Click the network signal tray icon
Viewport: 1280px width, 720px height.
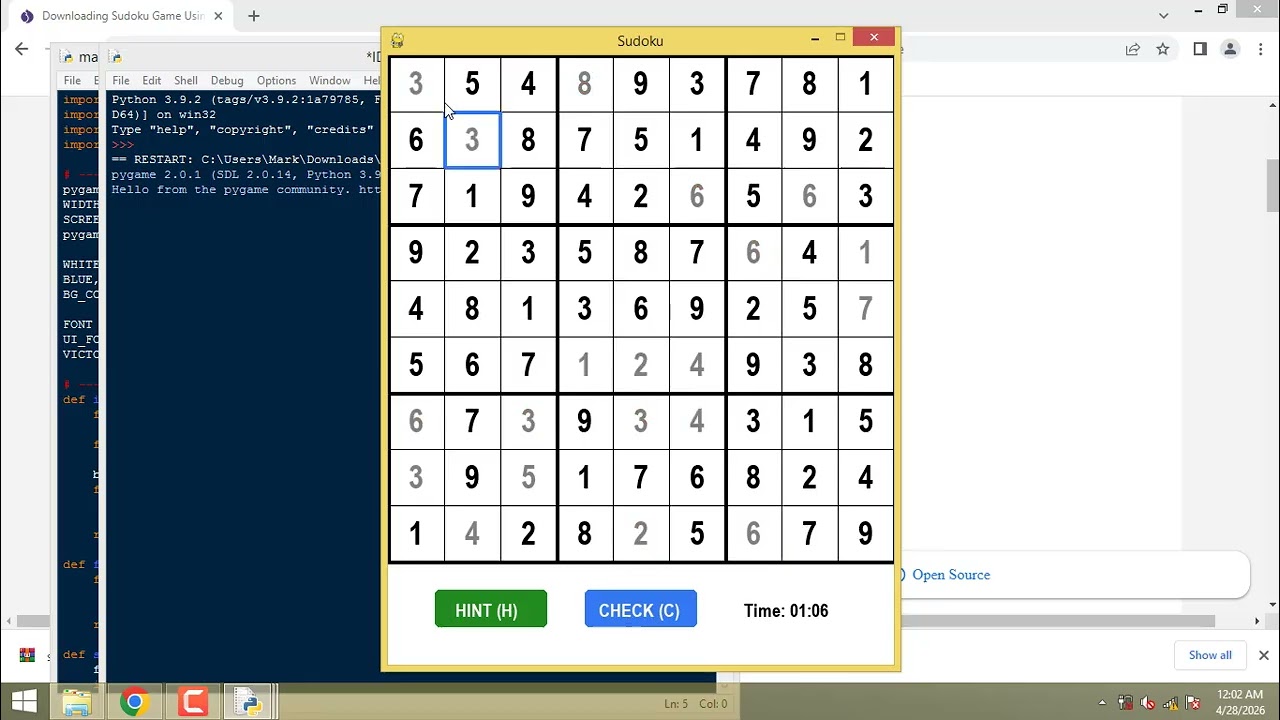[1170, 703]
